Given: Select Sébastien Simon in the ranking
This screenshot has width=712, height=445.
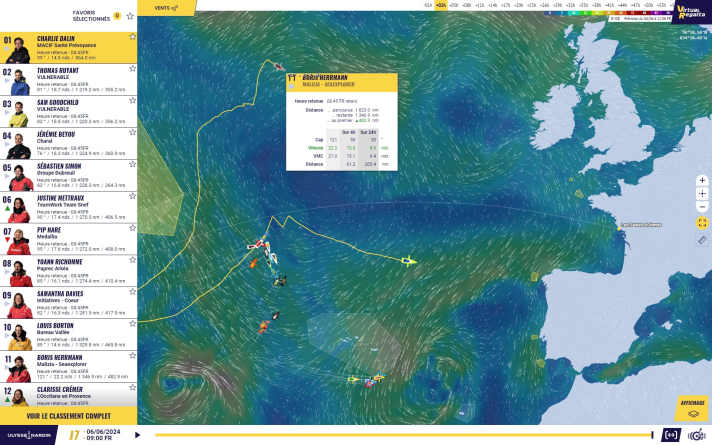Looking at the screenshot, I should tap(69, 175).
